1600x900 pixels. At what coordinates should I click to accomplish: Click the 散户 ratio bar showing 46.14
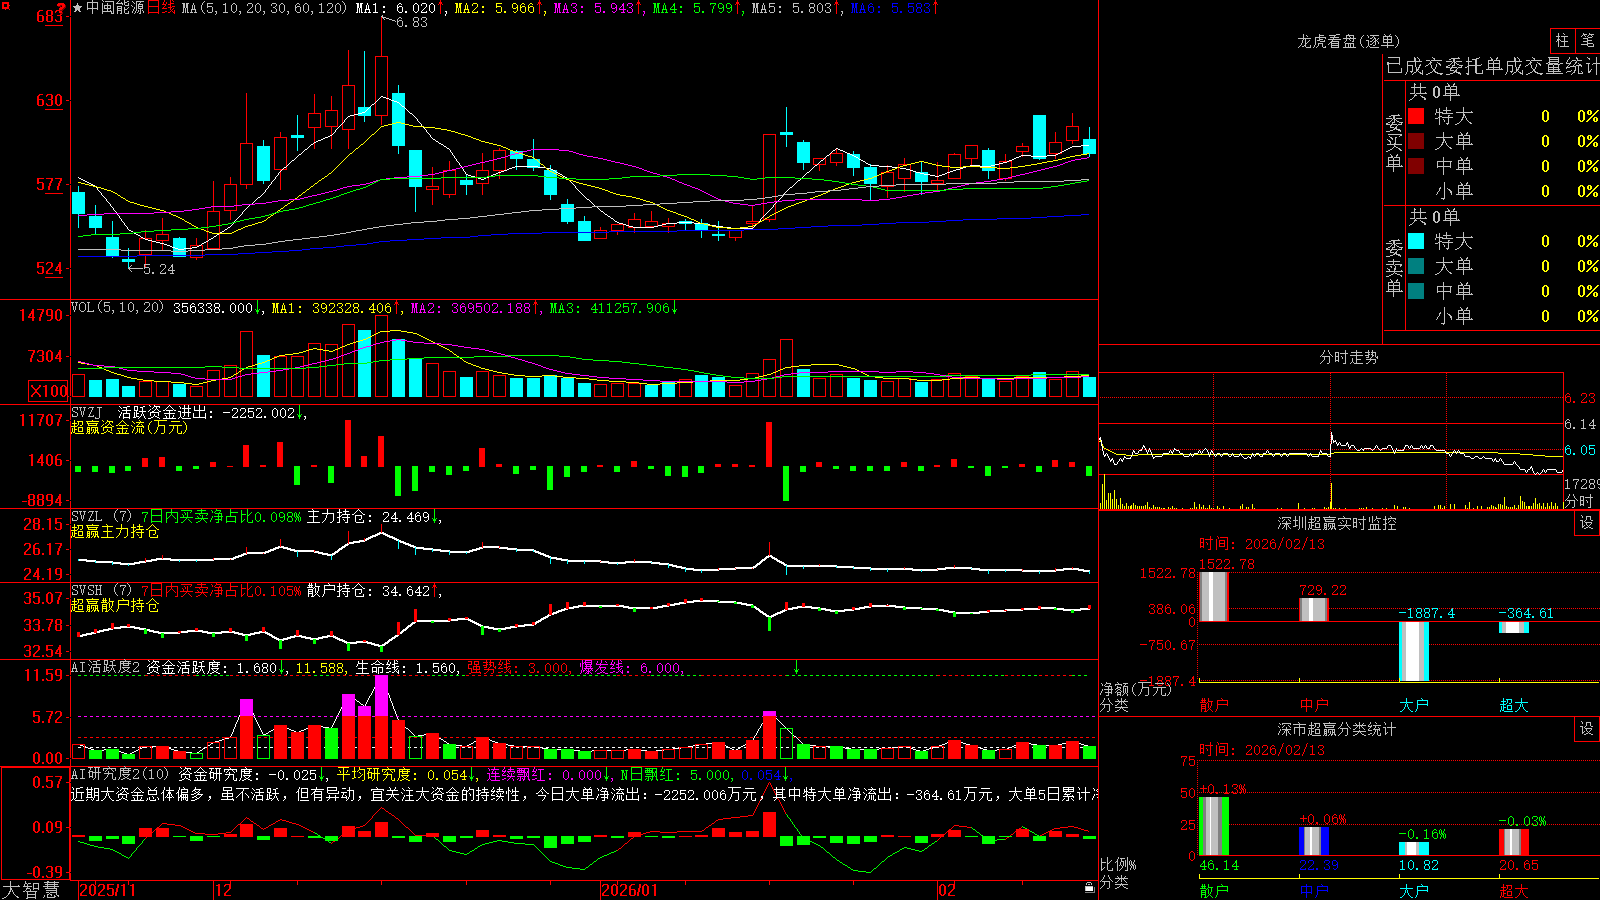coord(1214,826)
